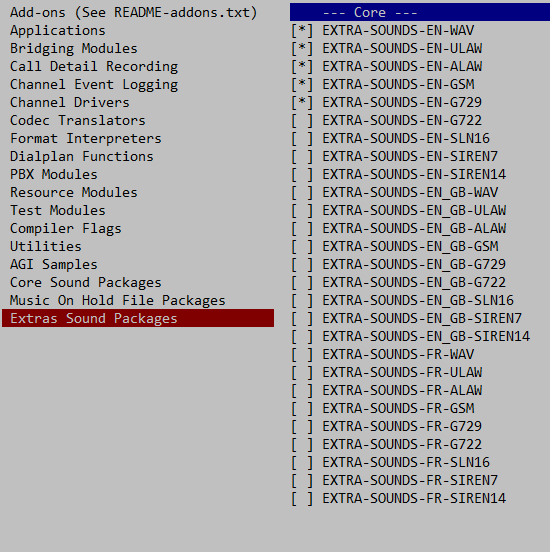Open Add-ons (See README-addons.txt) menu
The height and width of the screenshot is (552, 550).
click(133, 13)
